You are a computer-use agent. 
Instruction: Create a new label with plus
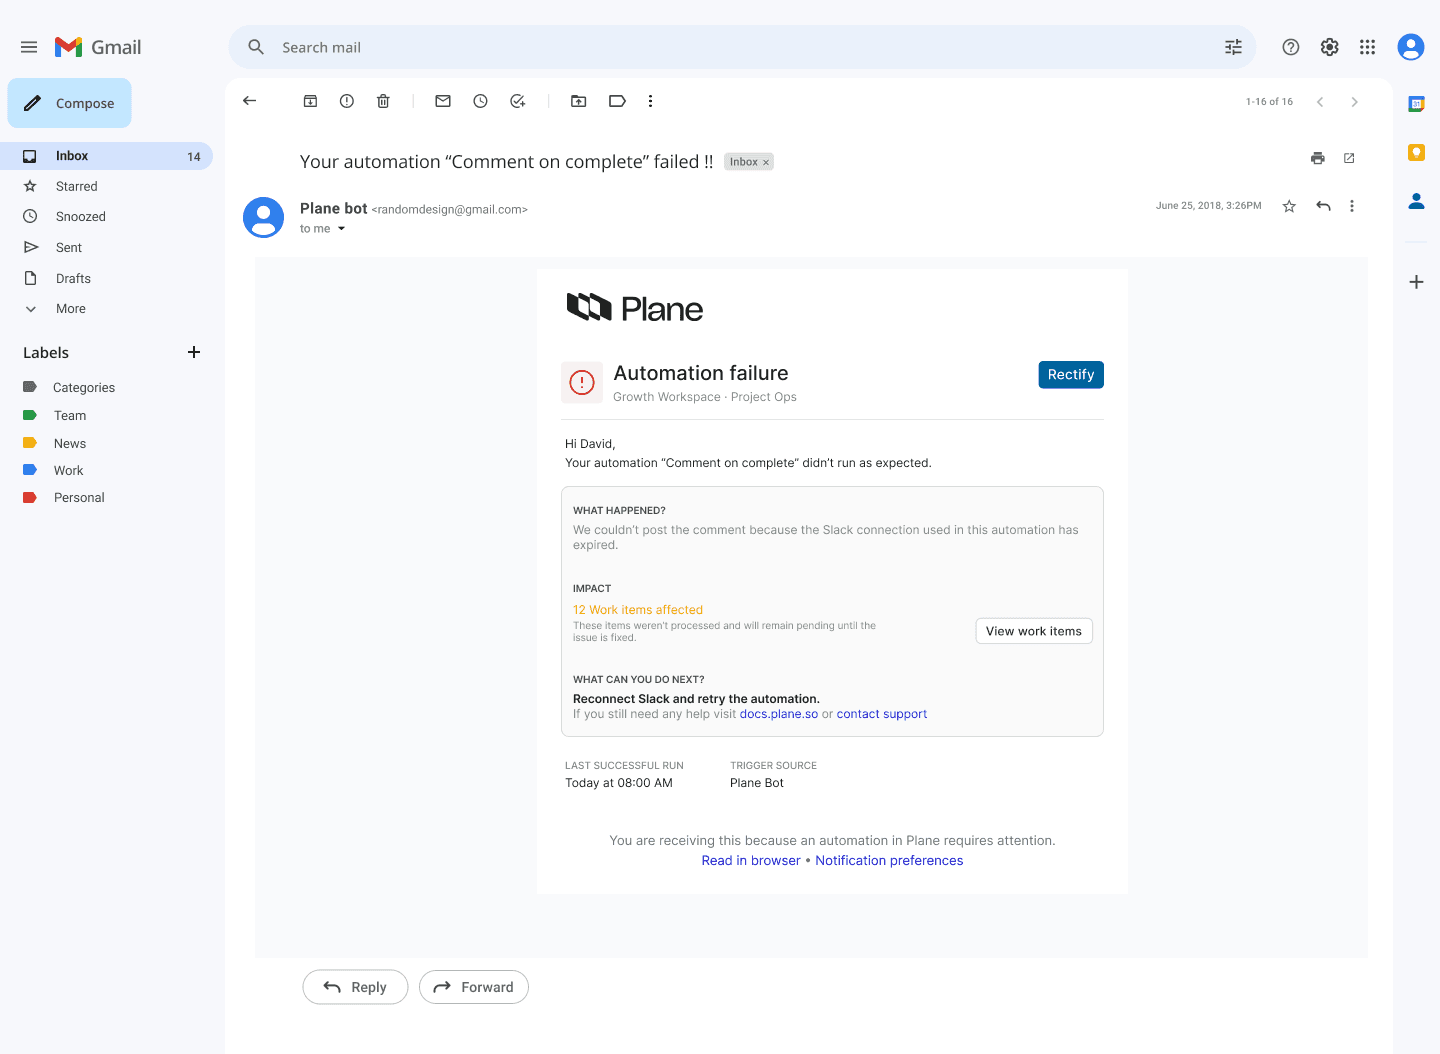pyautogui.click(x=194, y=352)
